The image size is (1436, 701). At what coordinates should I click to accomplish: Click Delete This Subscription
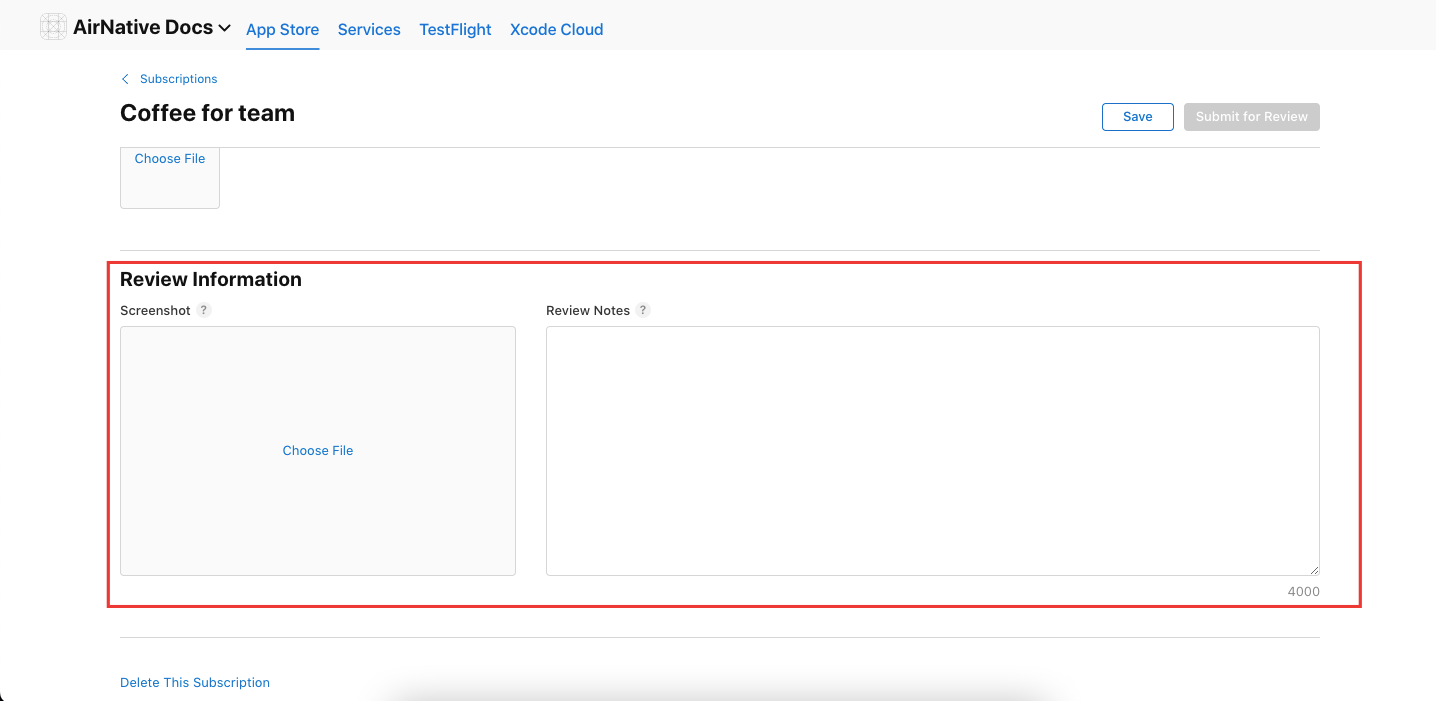click(x=195, y=683)
